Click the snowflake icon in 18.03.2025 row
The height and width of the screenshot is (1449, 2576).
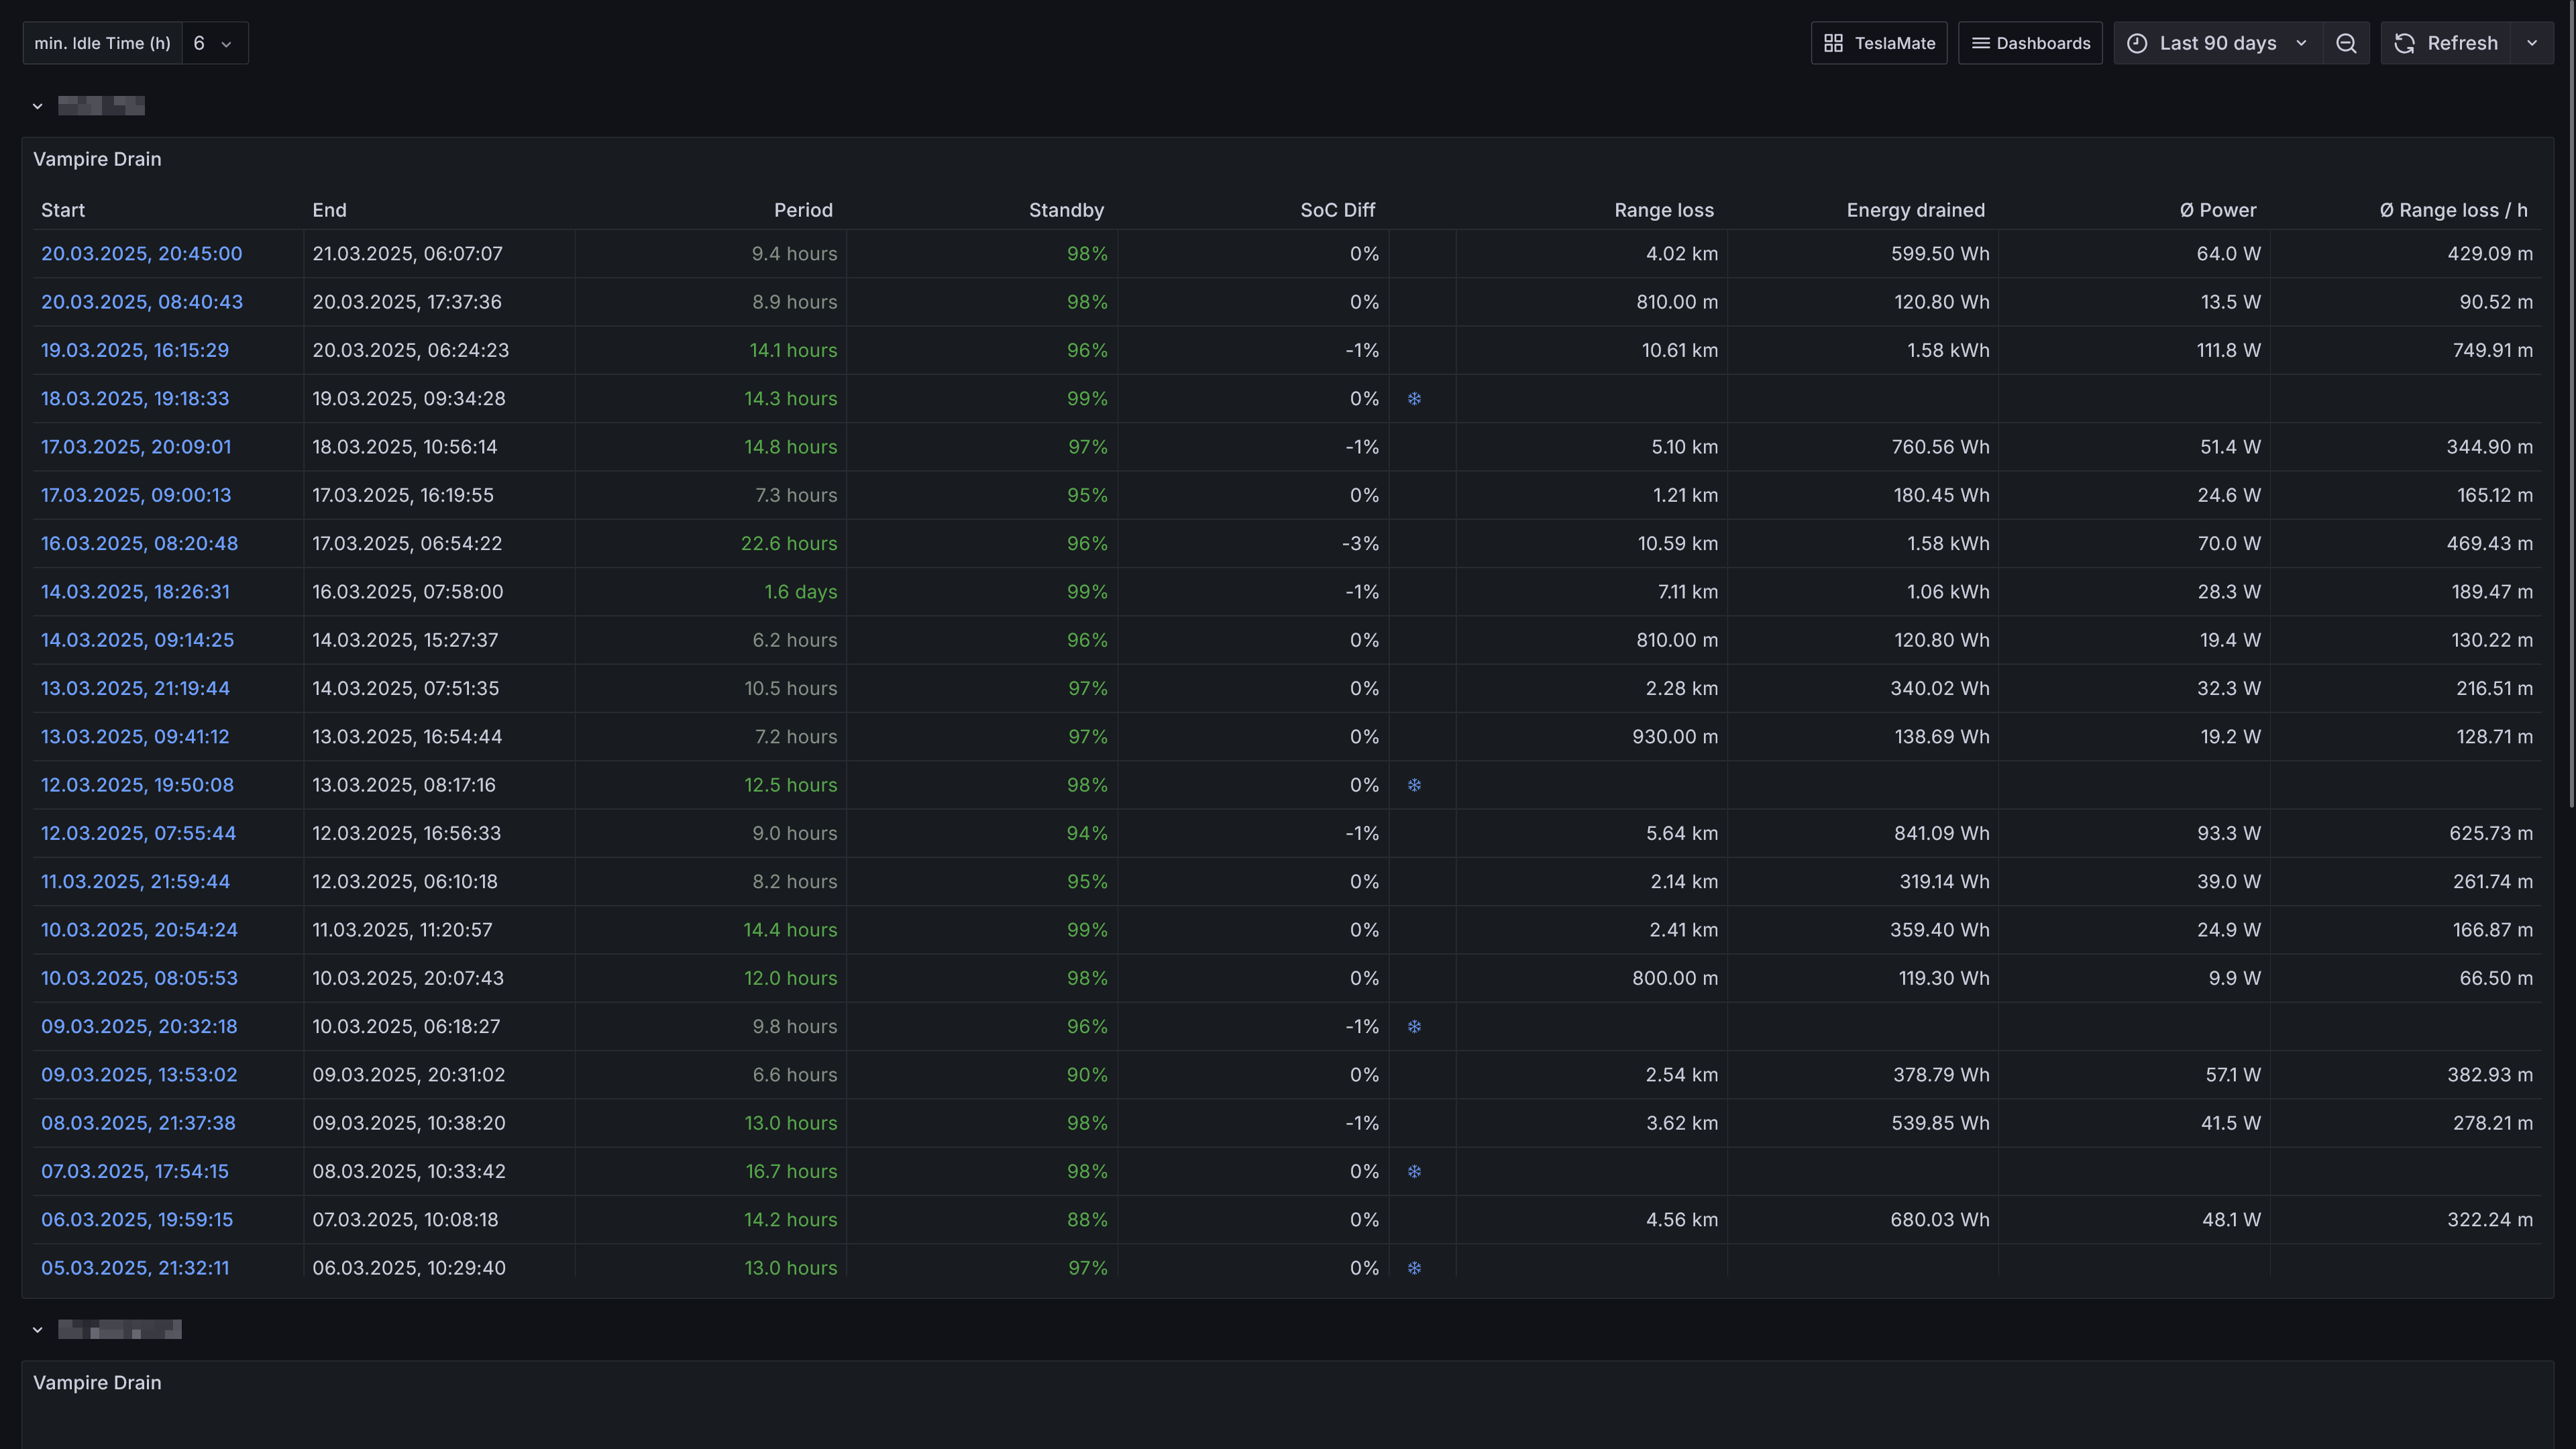click(1414, 399)
